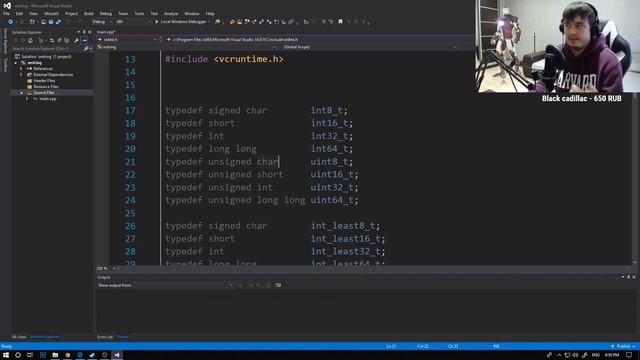Image resolution: width=640 pixels, height=360 pixels.
Task: Open File Explorer from the taskbar
Action: coord(55,355)
